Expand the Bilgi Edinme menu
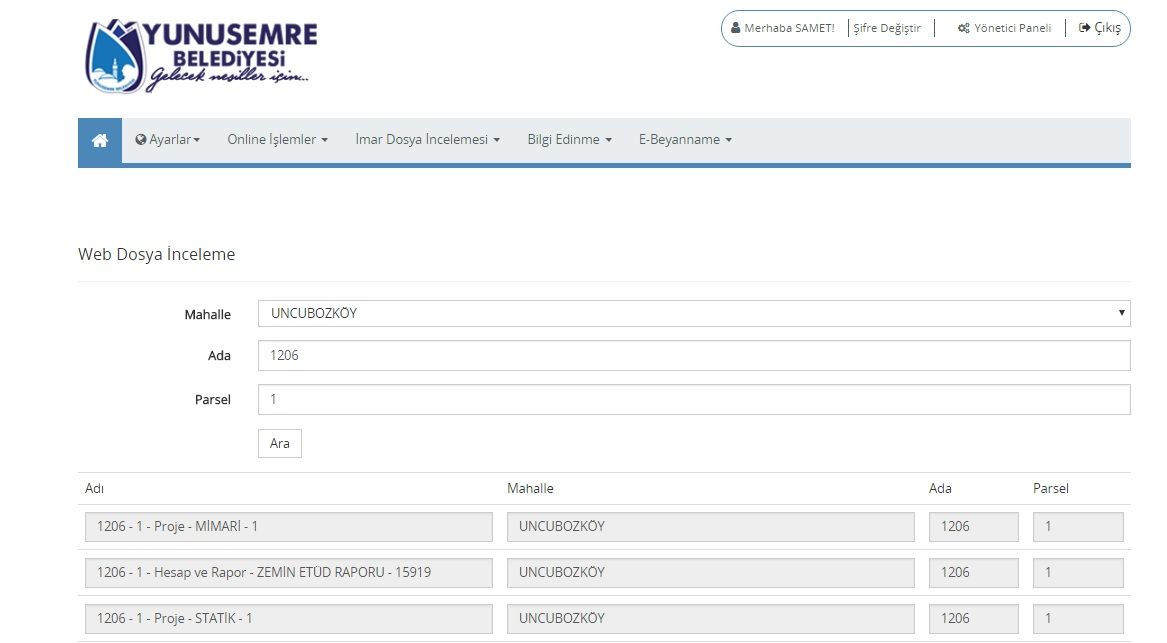 [569, 140]
